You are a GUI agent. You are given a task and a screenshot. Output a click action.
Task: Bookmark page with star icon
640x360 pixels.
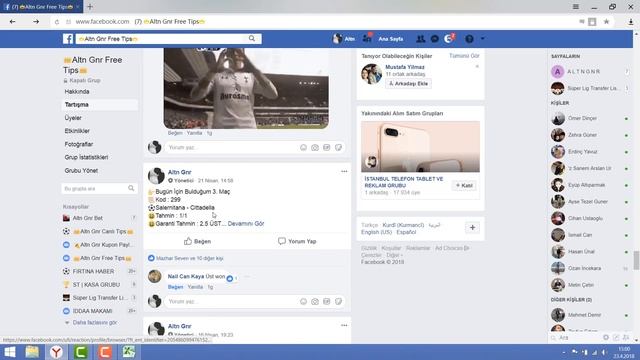click(x=607, y=22)
